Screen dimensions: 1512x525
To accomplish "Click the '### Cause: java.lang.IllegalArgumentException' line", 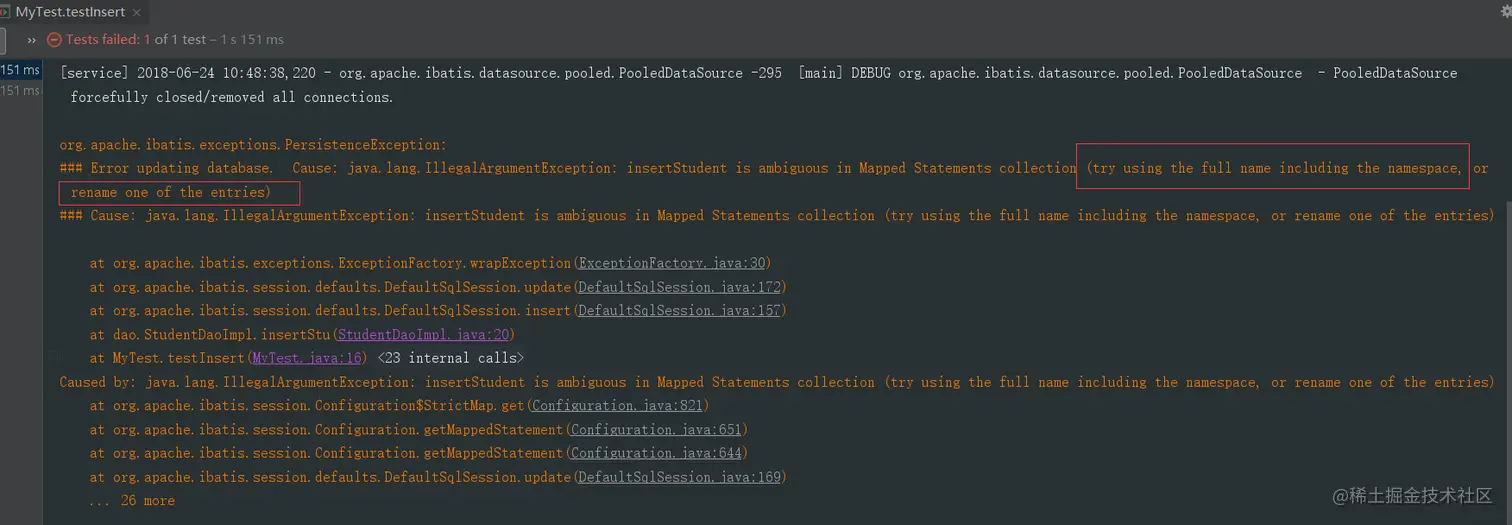I will pyautogui.click(x=777, y=216).
